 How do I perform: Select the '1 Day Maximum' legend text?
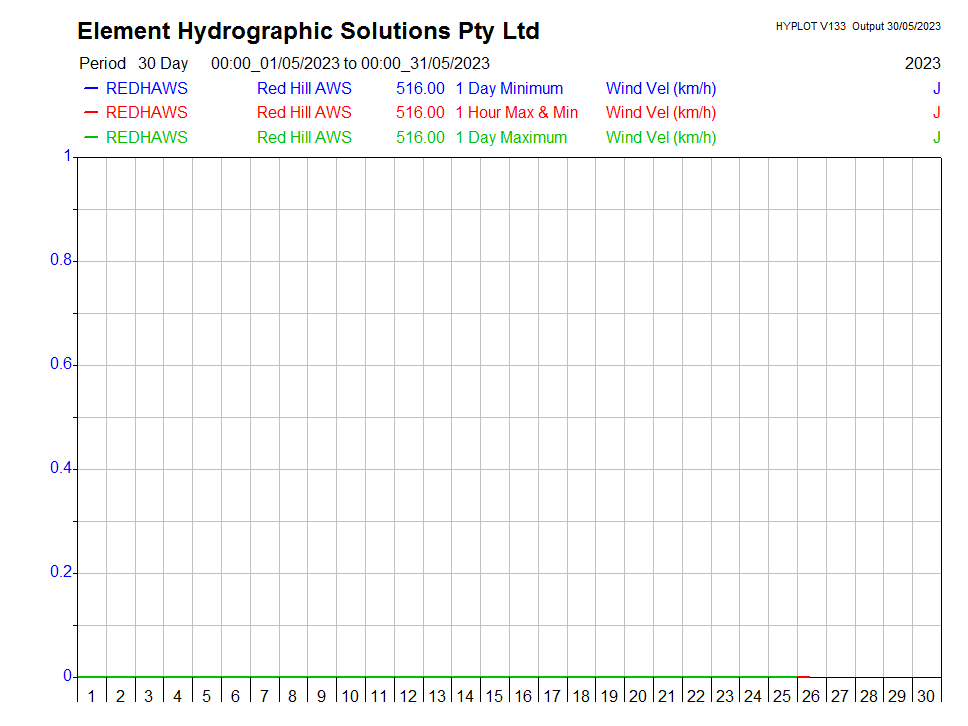coord(511,138)
